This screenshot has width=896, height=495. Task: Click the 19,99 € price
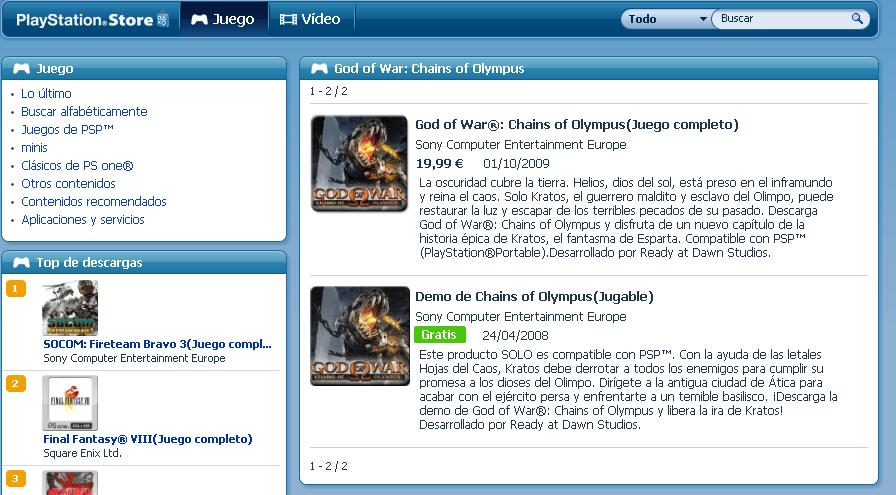click(439, 163)
